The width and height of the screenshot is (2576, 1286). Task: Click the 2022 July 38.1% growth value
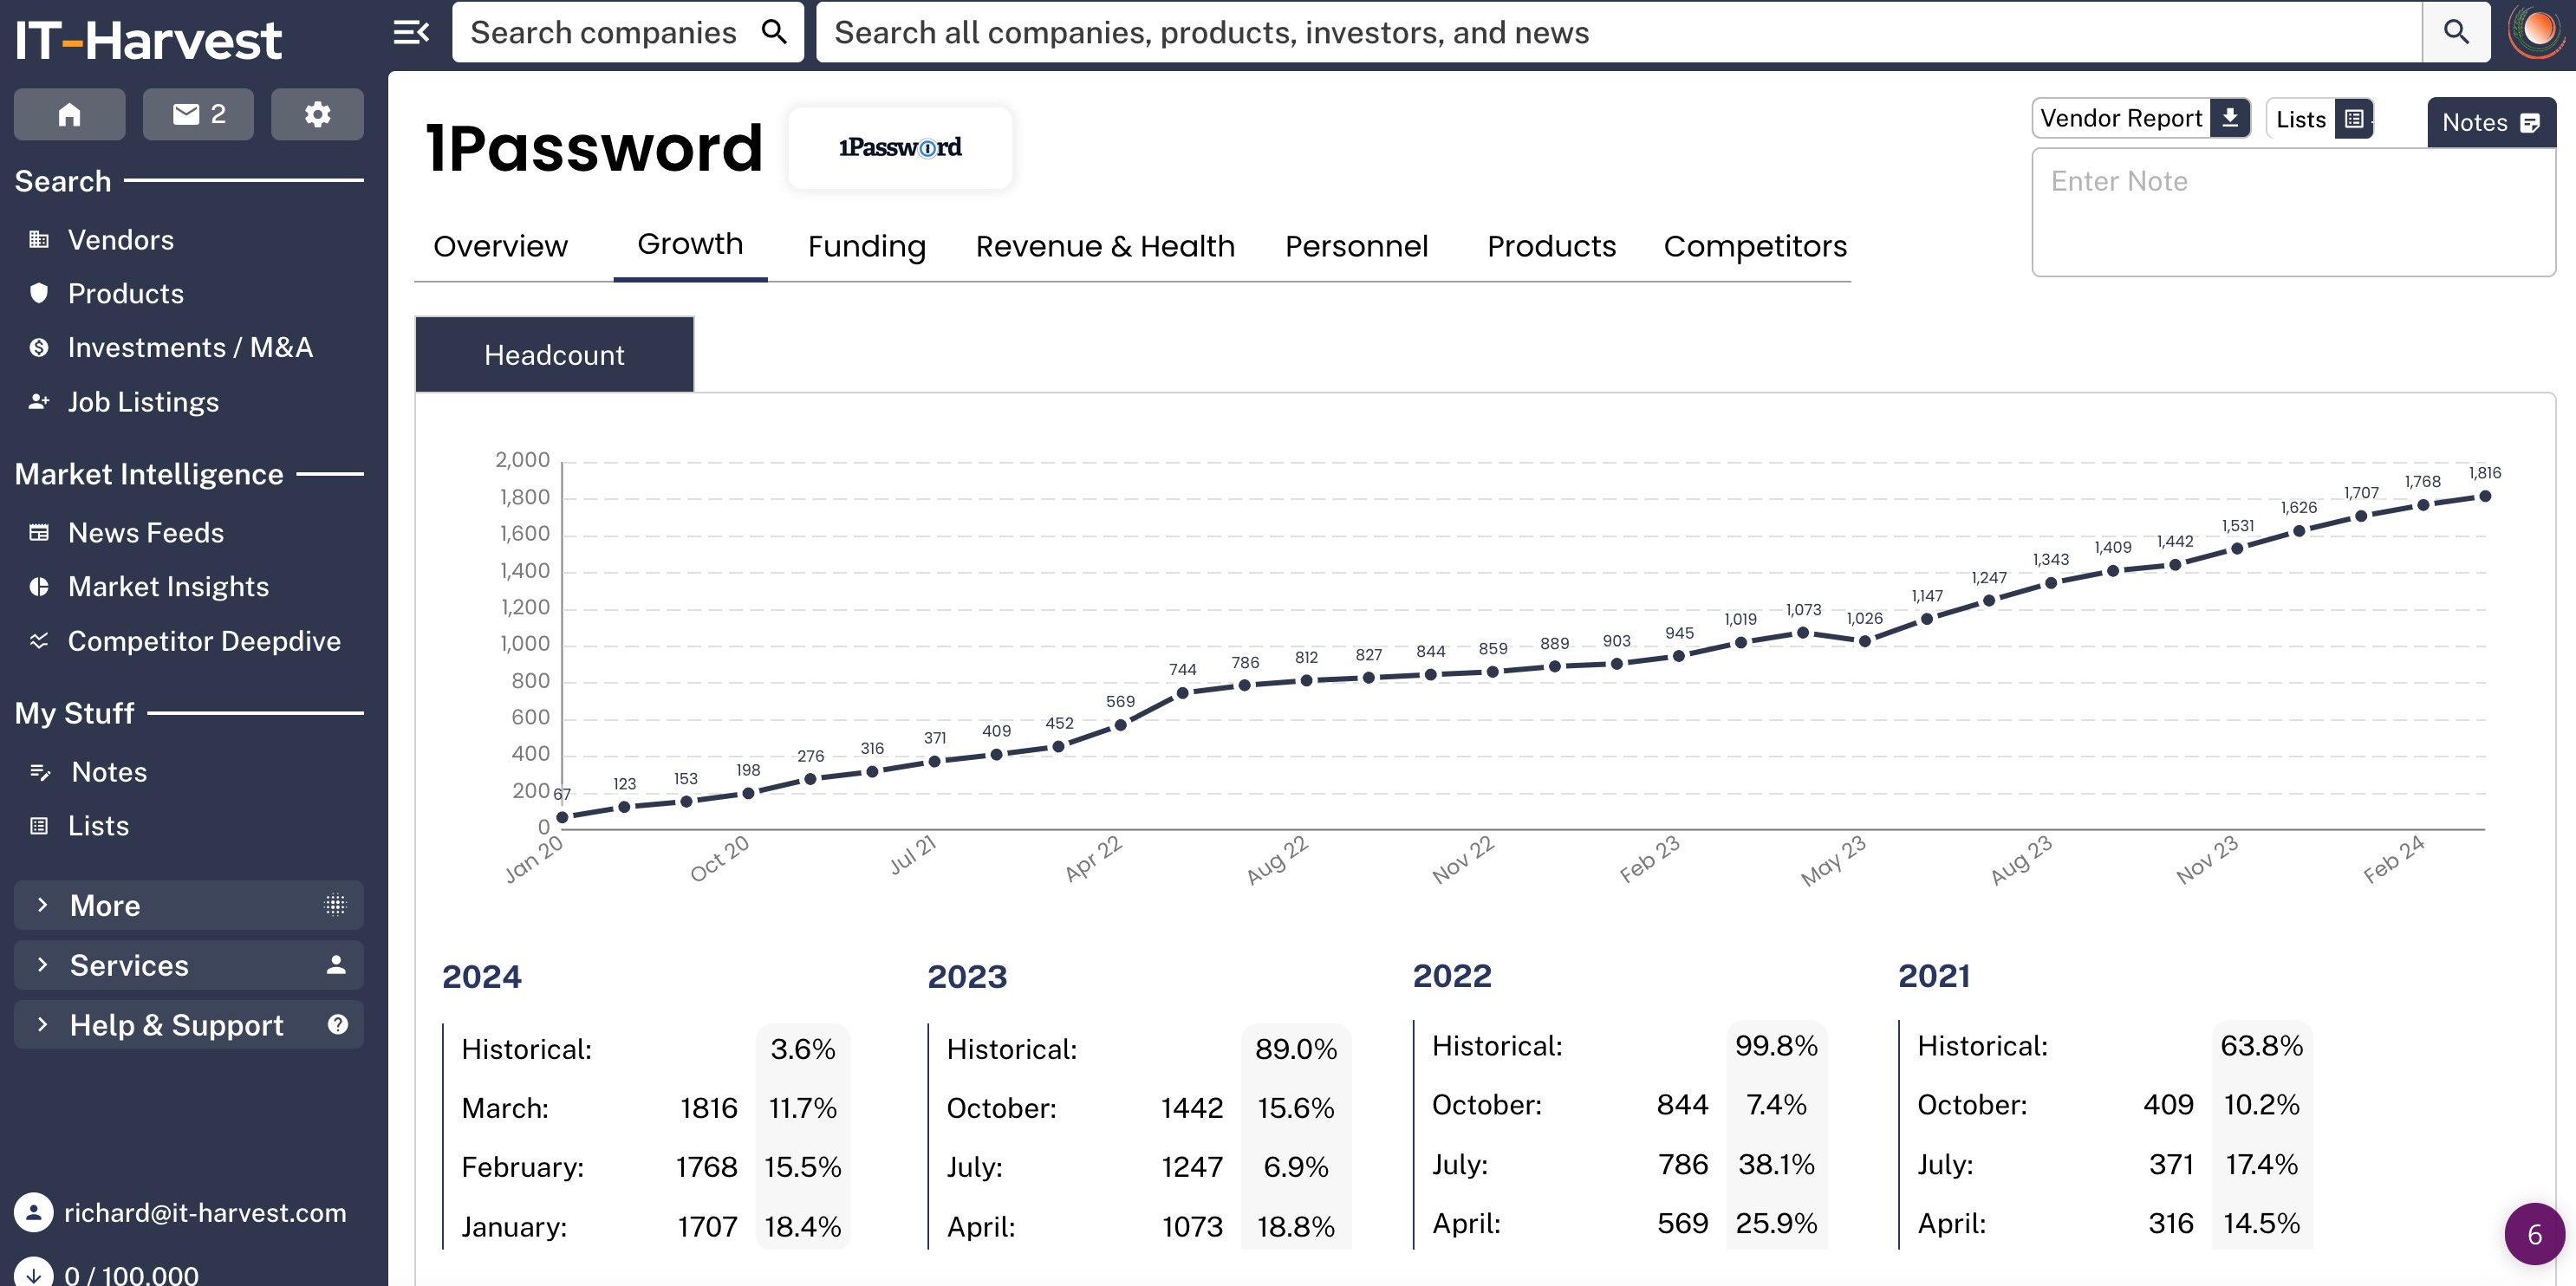[x=1776, y=1164]
